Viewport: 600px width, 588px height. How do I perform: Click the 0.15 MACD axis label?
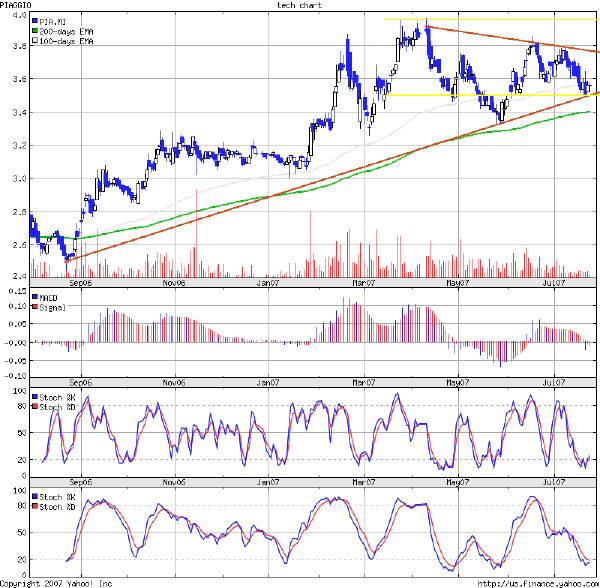18,291
